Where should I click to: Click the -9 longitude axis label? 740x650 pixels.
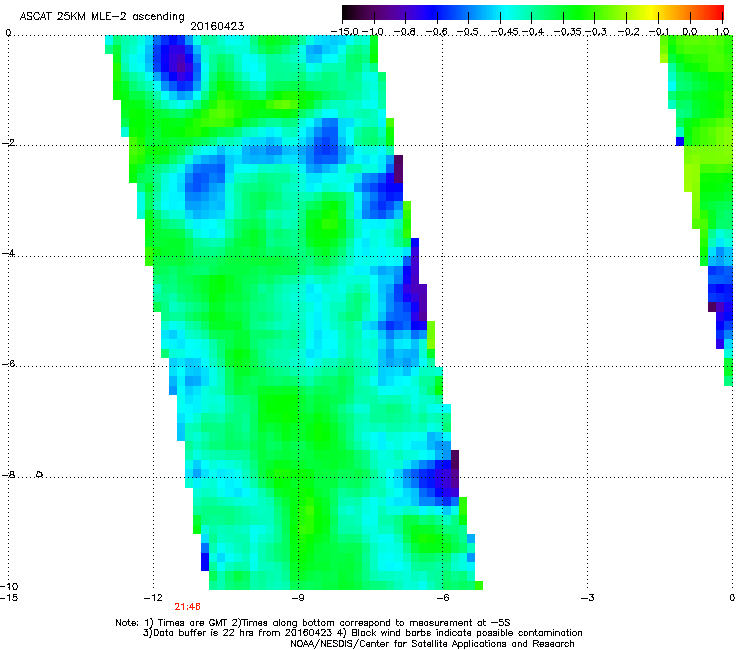tap(297, 598)
